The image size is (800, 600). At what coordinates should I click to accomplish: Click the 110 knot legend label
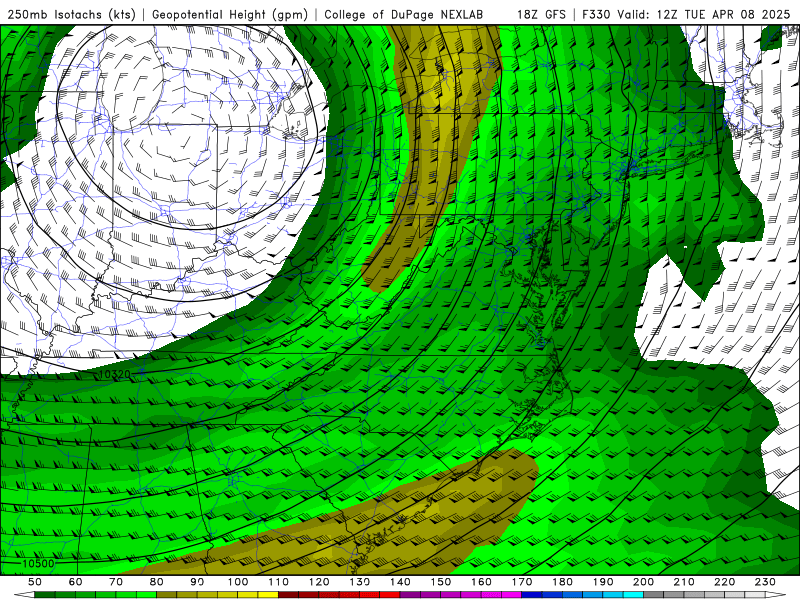279,582
